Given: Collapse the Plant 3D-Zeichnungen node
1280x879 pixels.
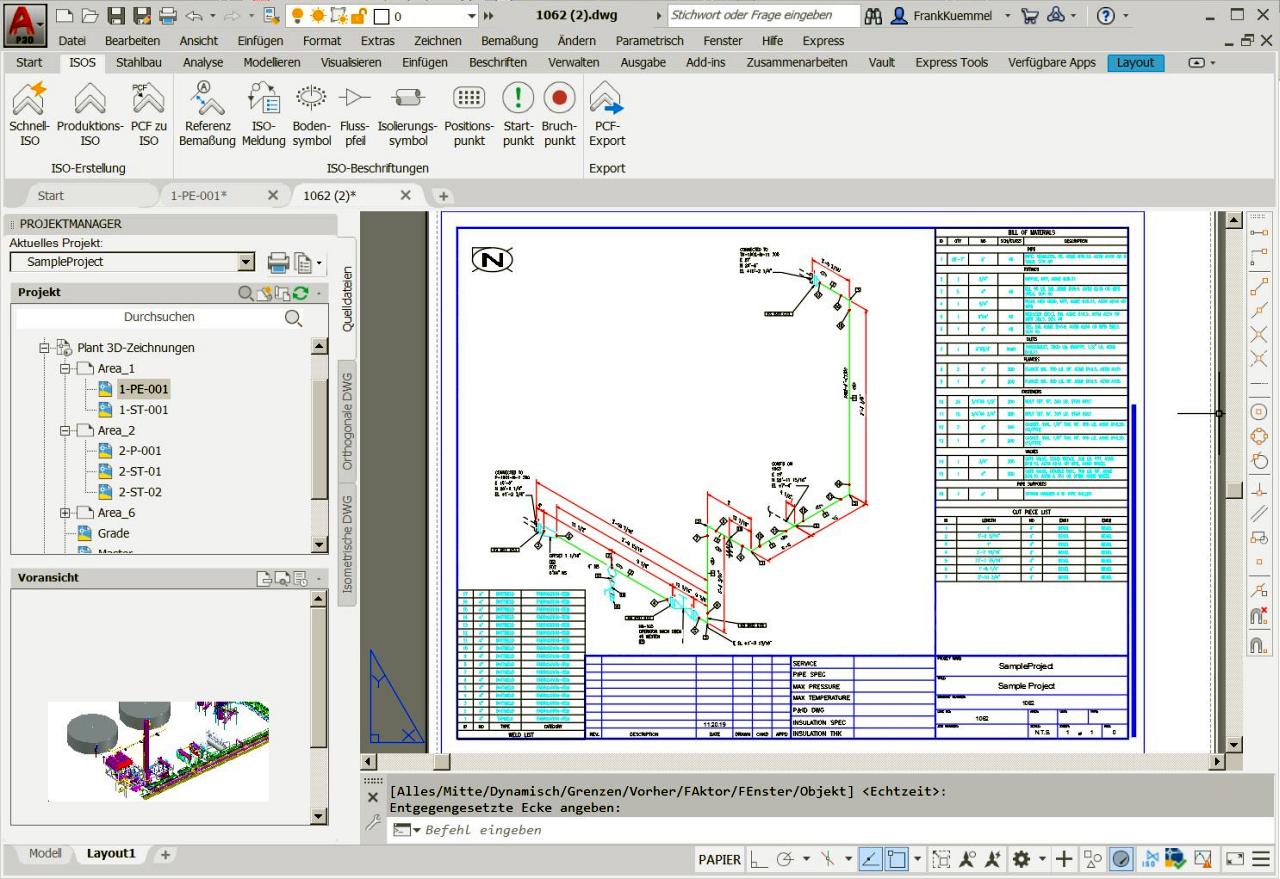Looking at the screenshot, I should [x=44, y=348].
